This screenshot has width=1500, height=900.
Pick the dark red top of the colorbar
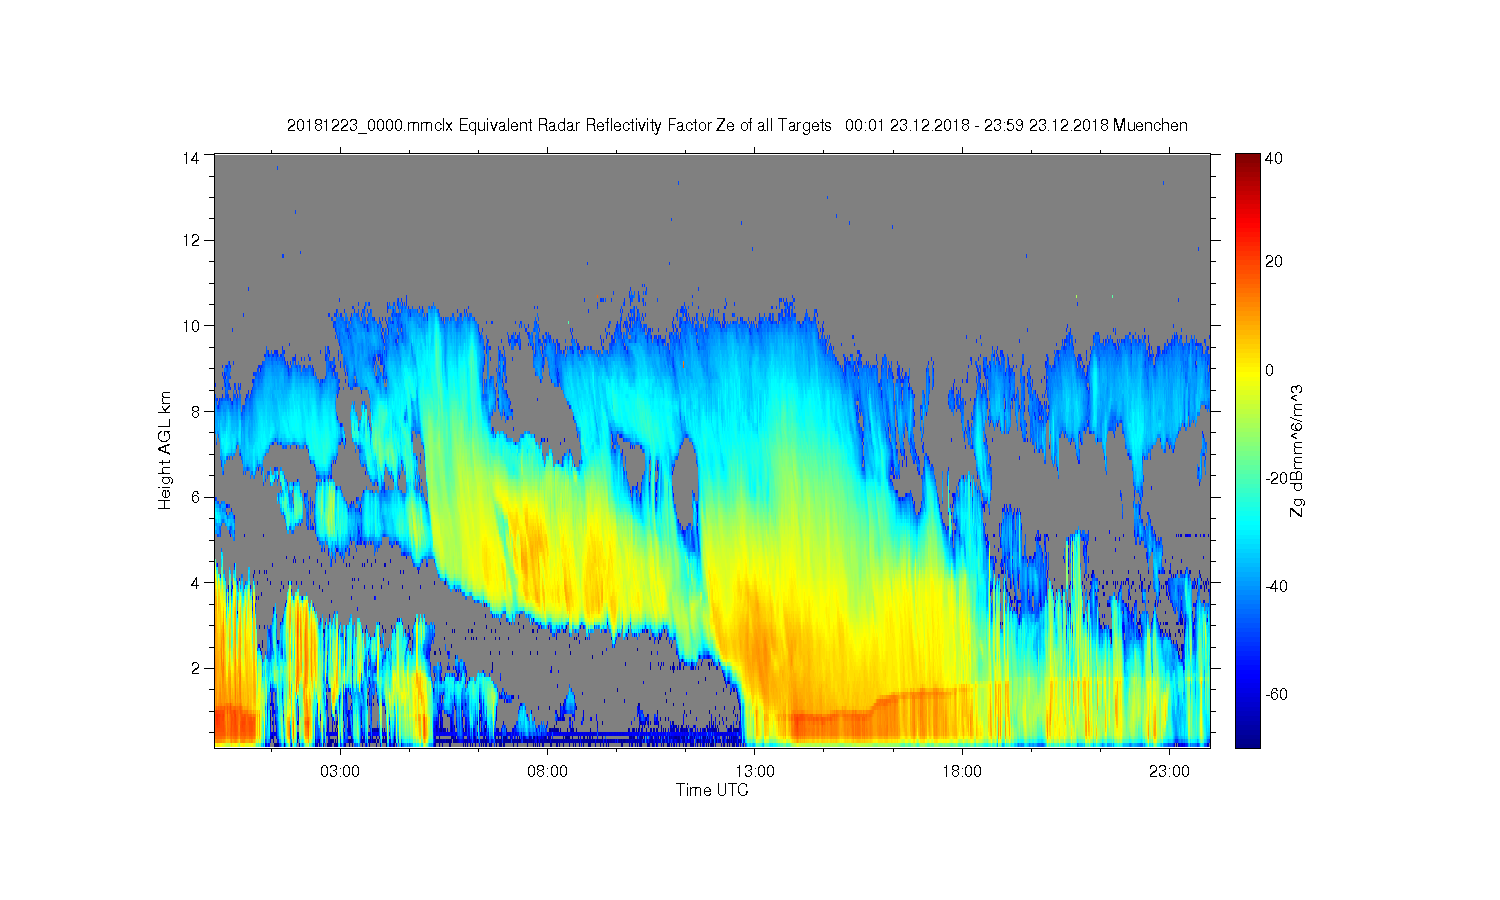tap(1247, 160)
